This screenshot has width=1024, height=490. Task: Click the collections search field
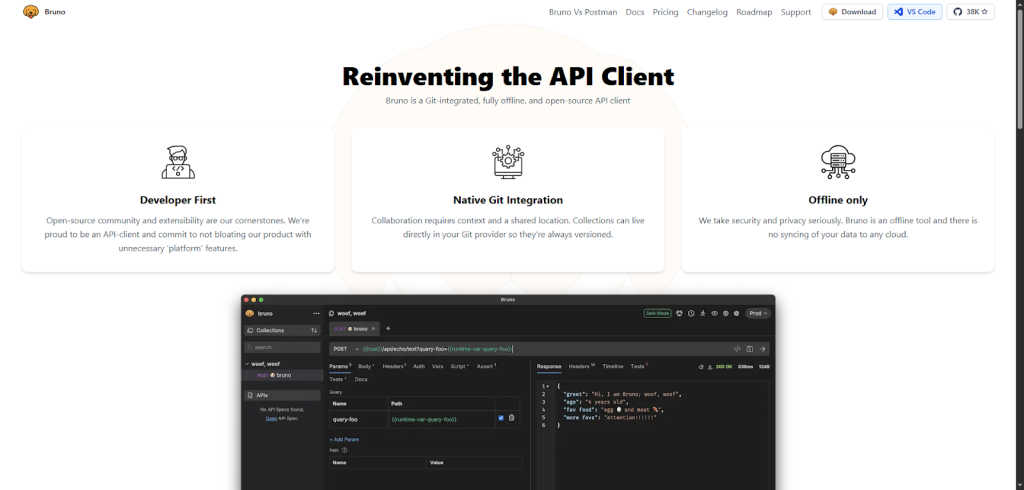[x=282, y=347]
